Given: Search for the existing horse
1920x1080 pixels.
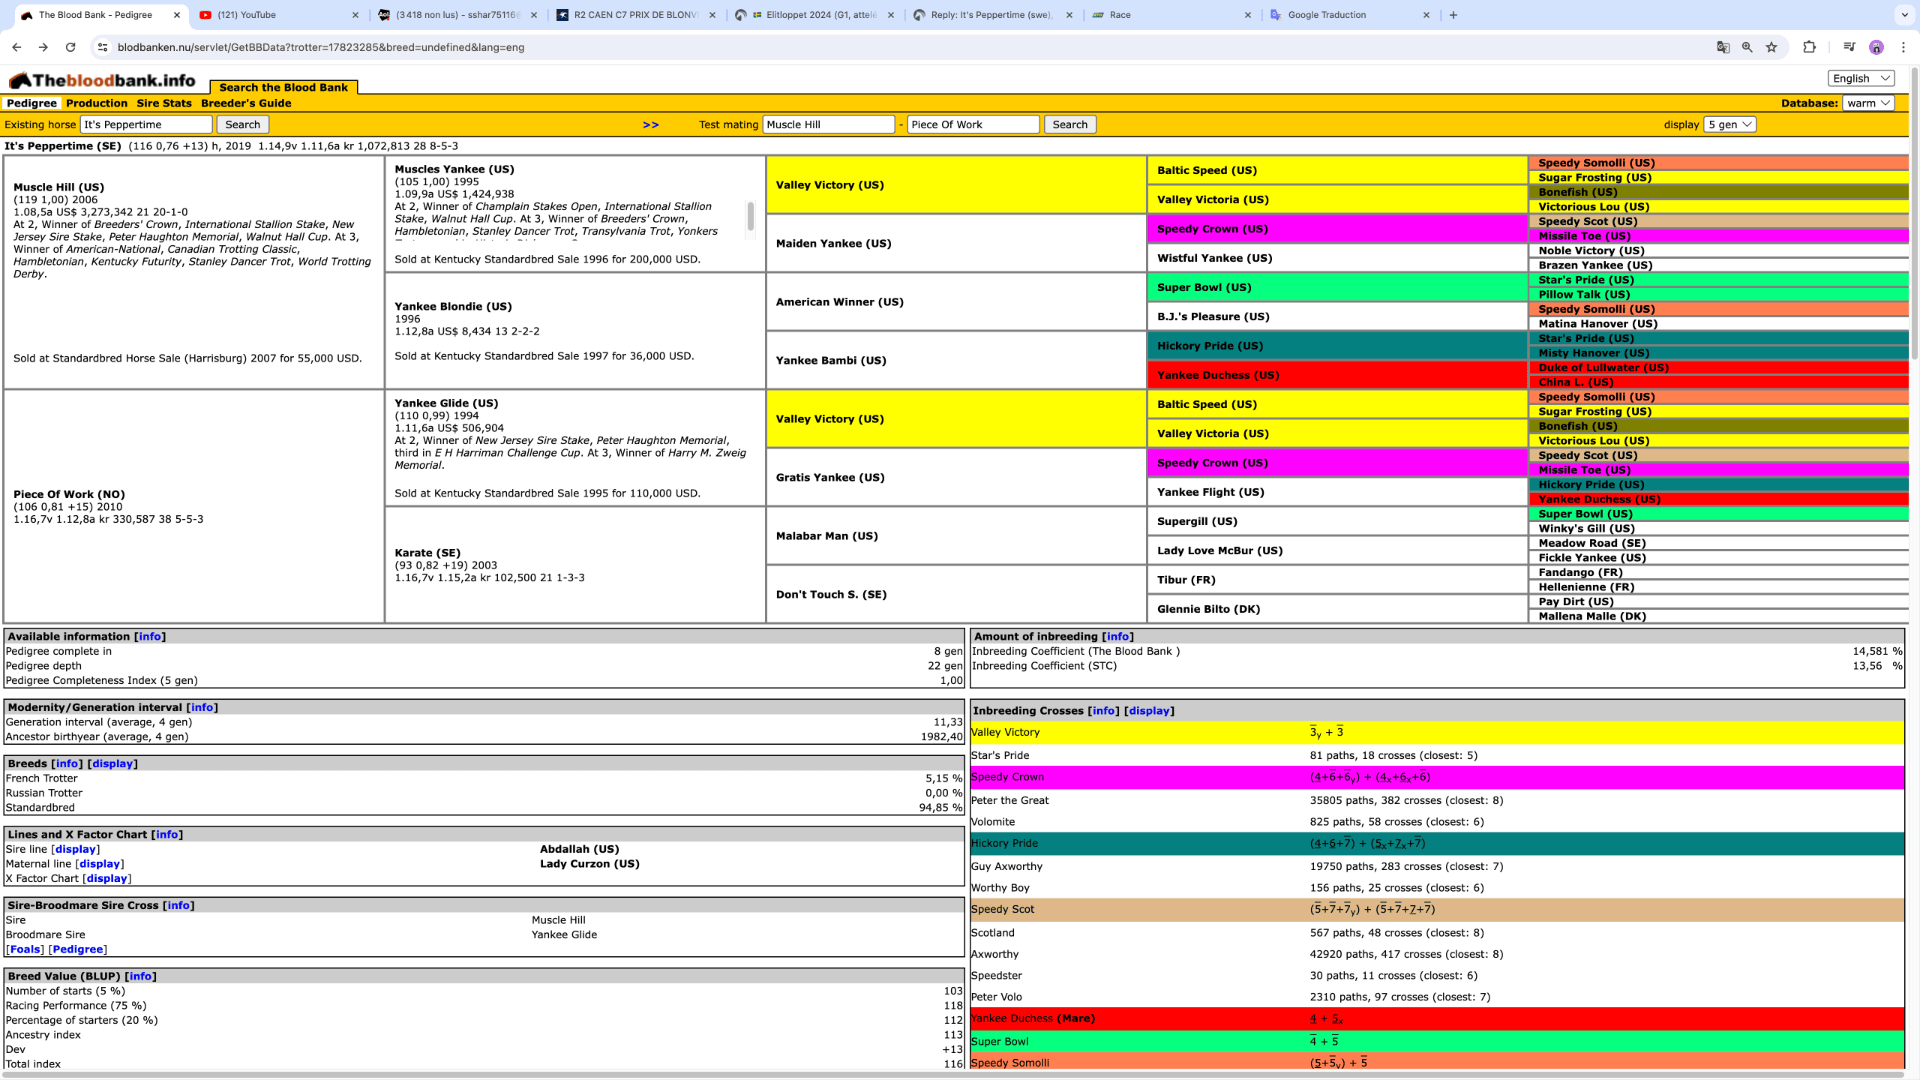Looking at the screenshot, I should tap(242, 125).
